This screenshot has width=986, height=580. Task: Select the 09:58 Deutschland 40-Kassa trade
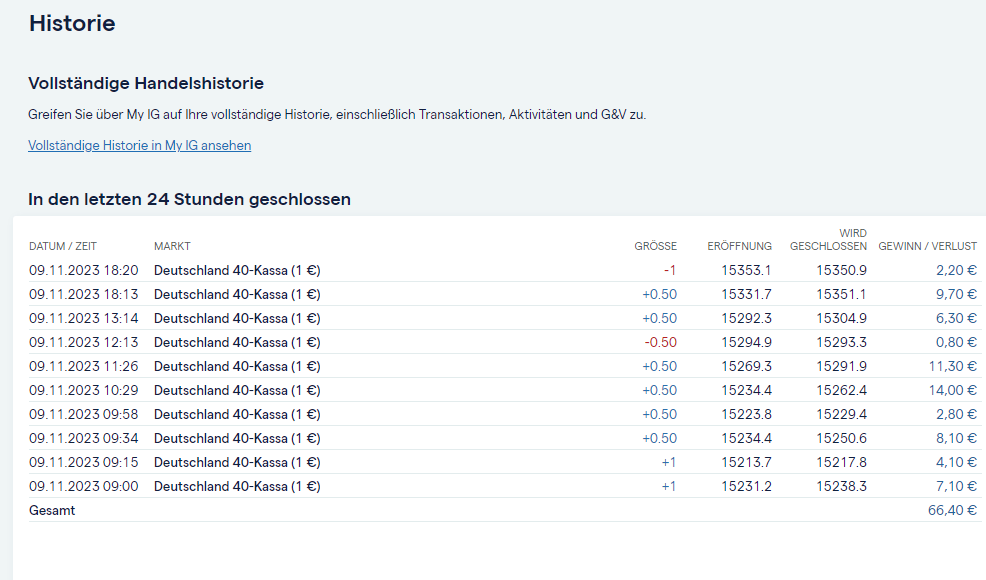click(x=237, y=414)
